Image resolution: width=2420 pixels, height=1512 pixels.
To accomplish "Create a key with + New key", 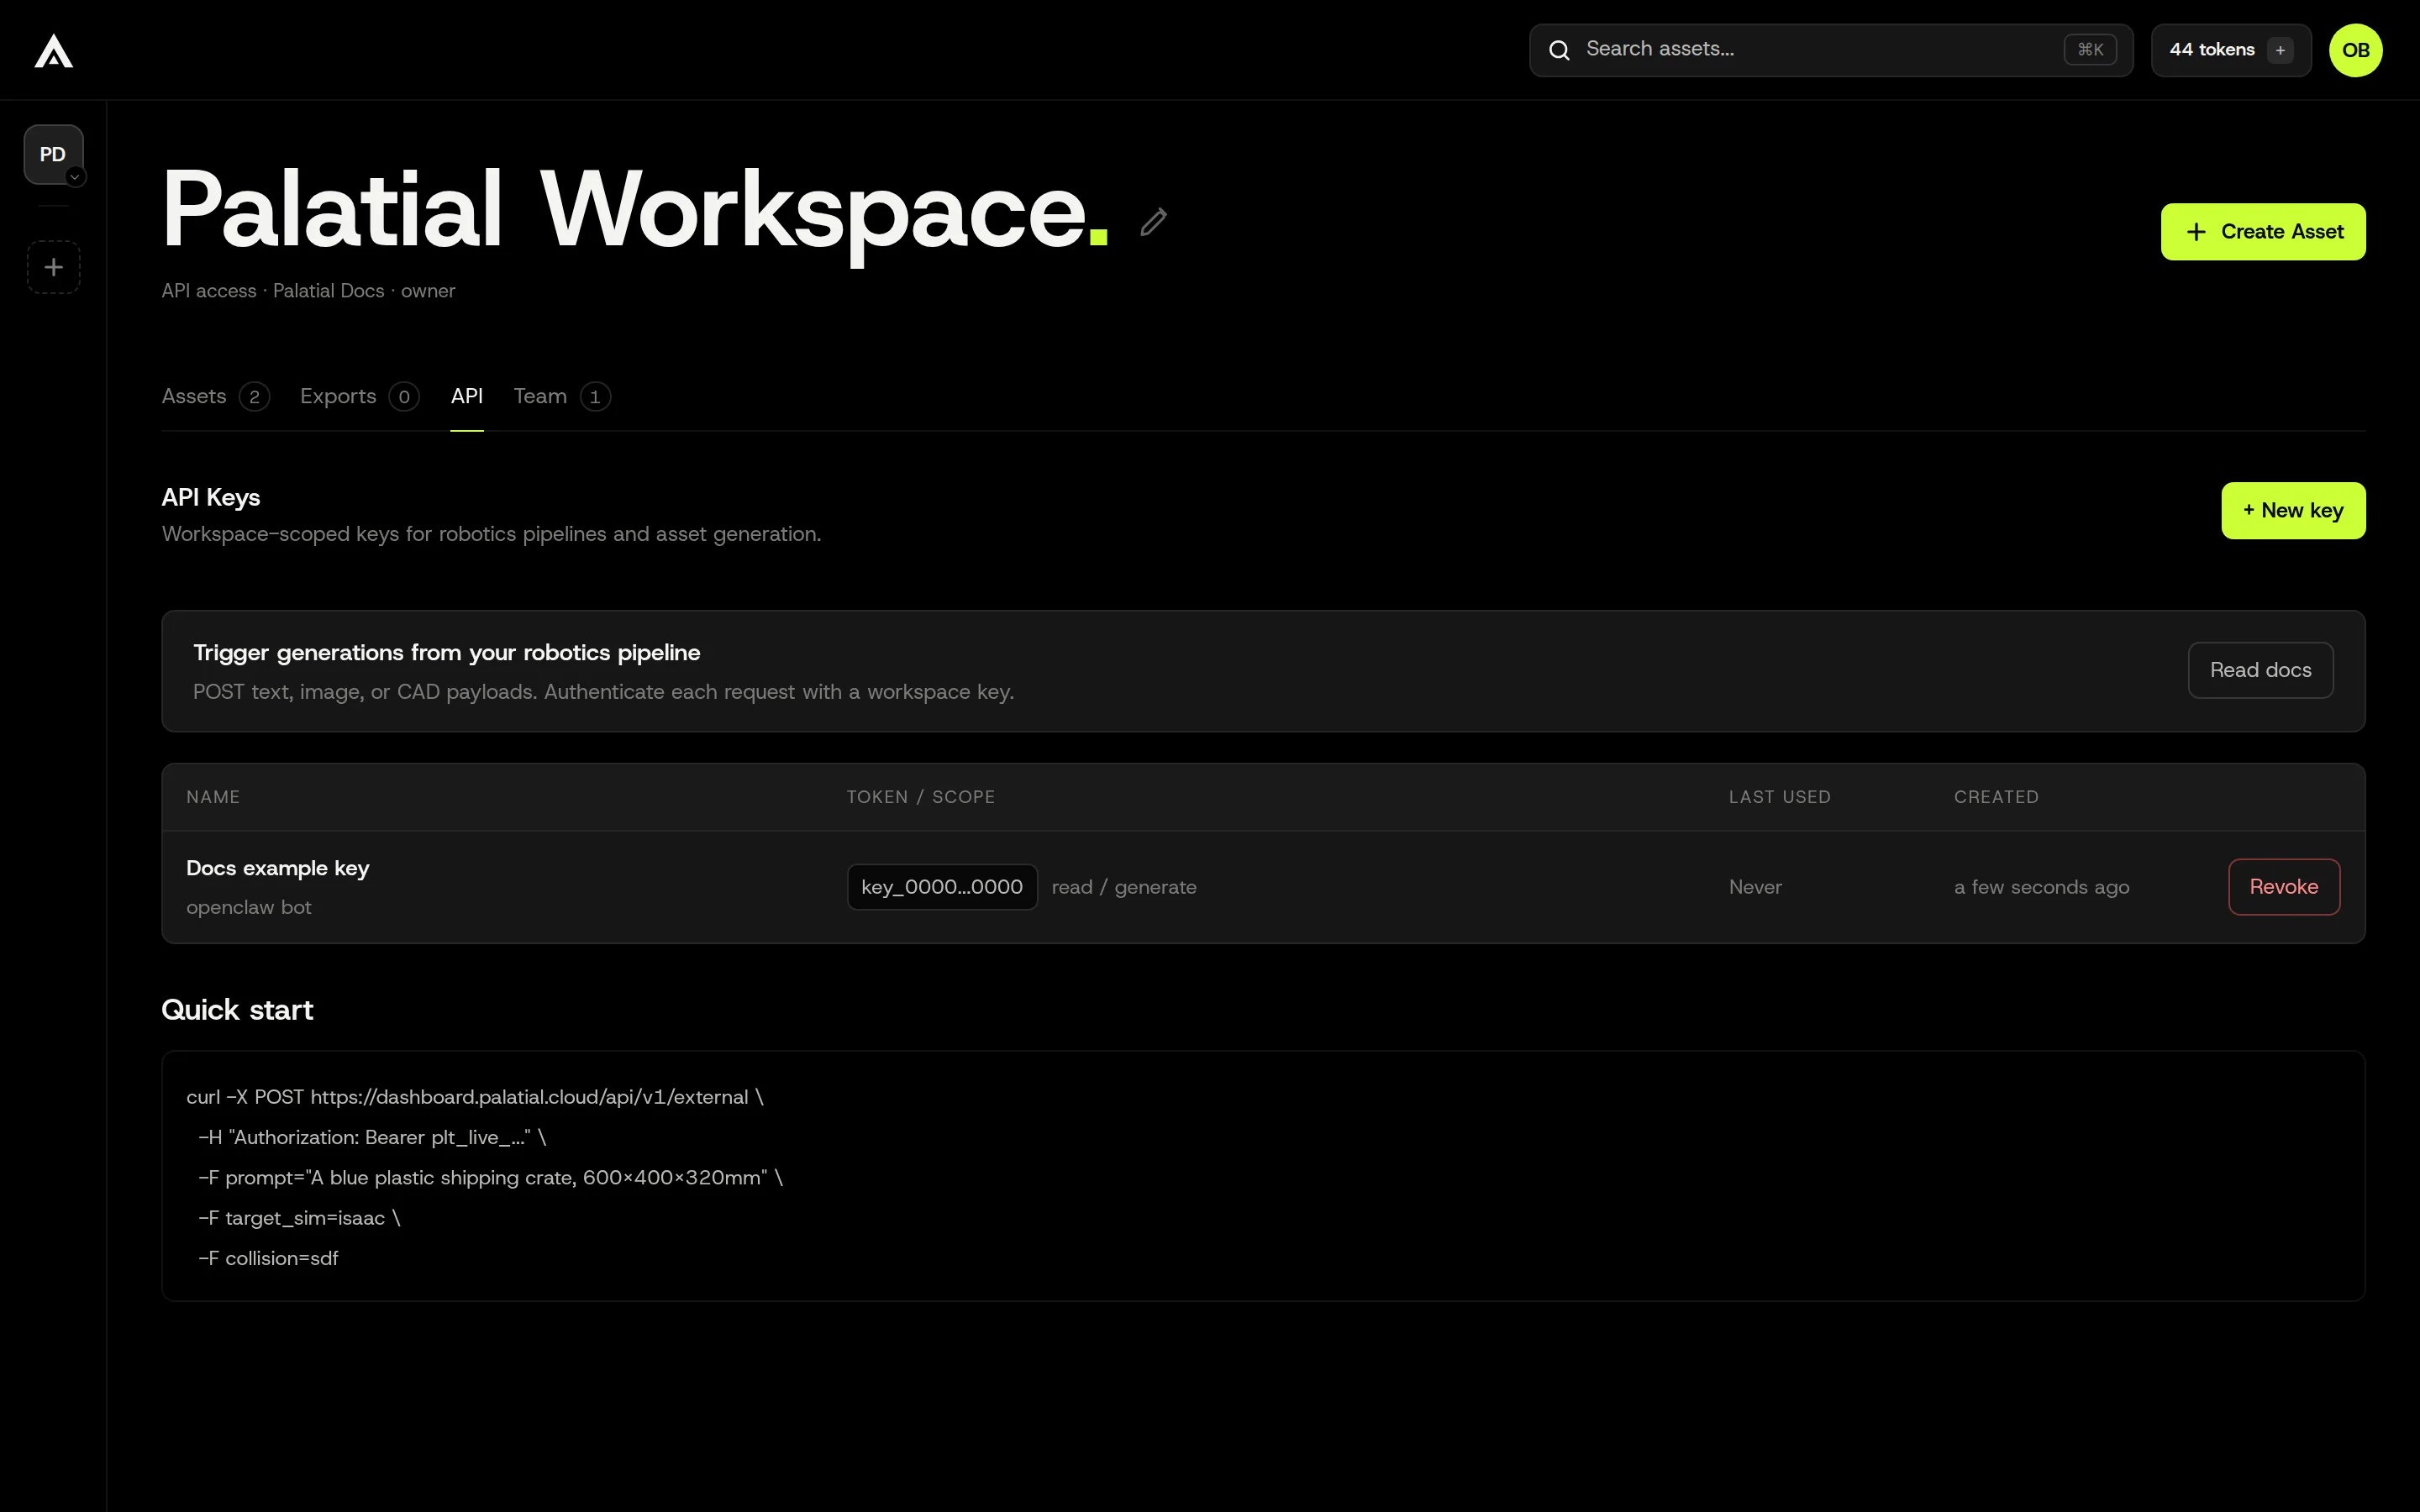I will click(2293, 511).
